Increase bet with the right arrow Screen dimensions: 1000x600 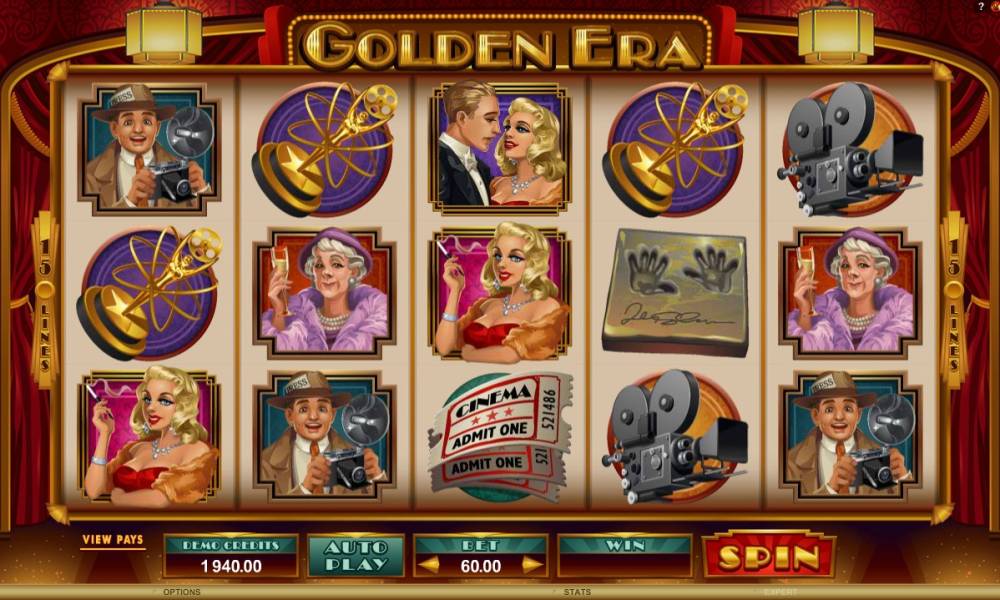pos(532,565)
